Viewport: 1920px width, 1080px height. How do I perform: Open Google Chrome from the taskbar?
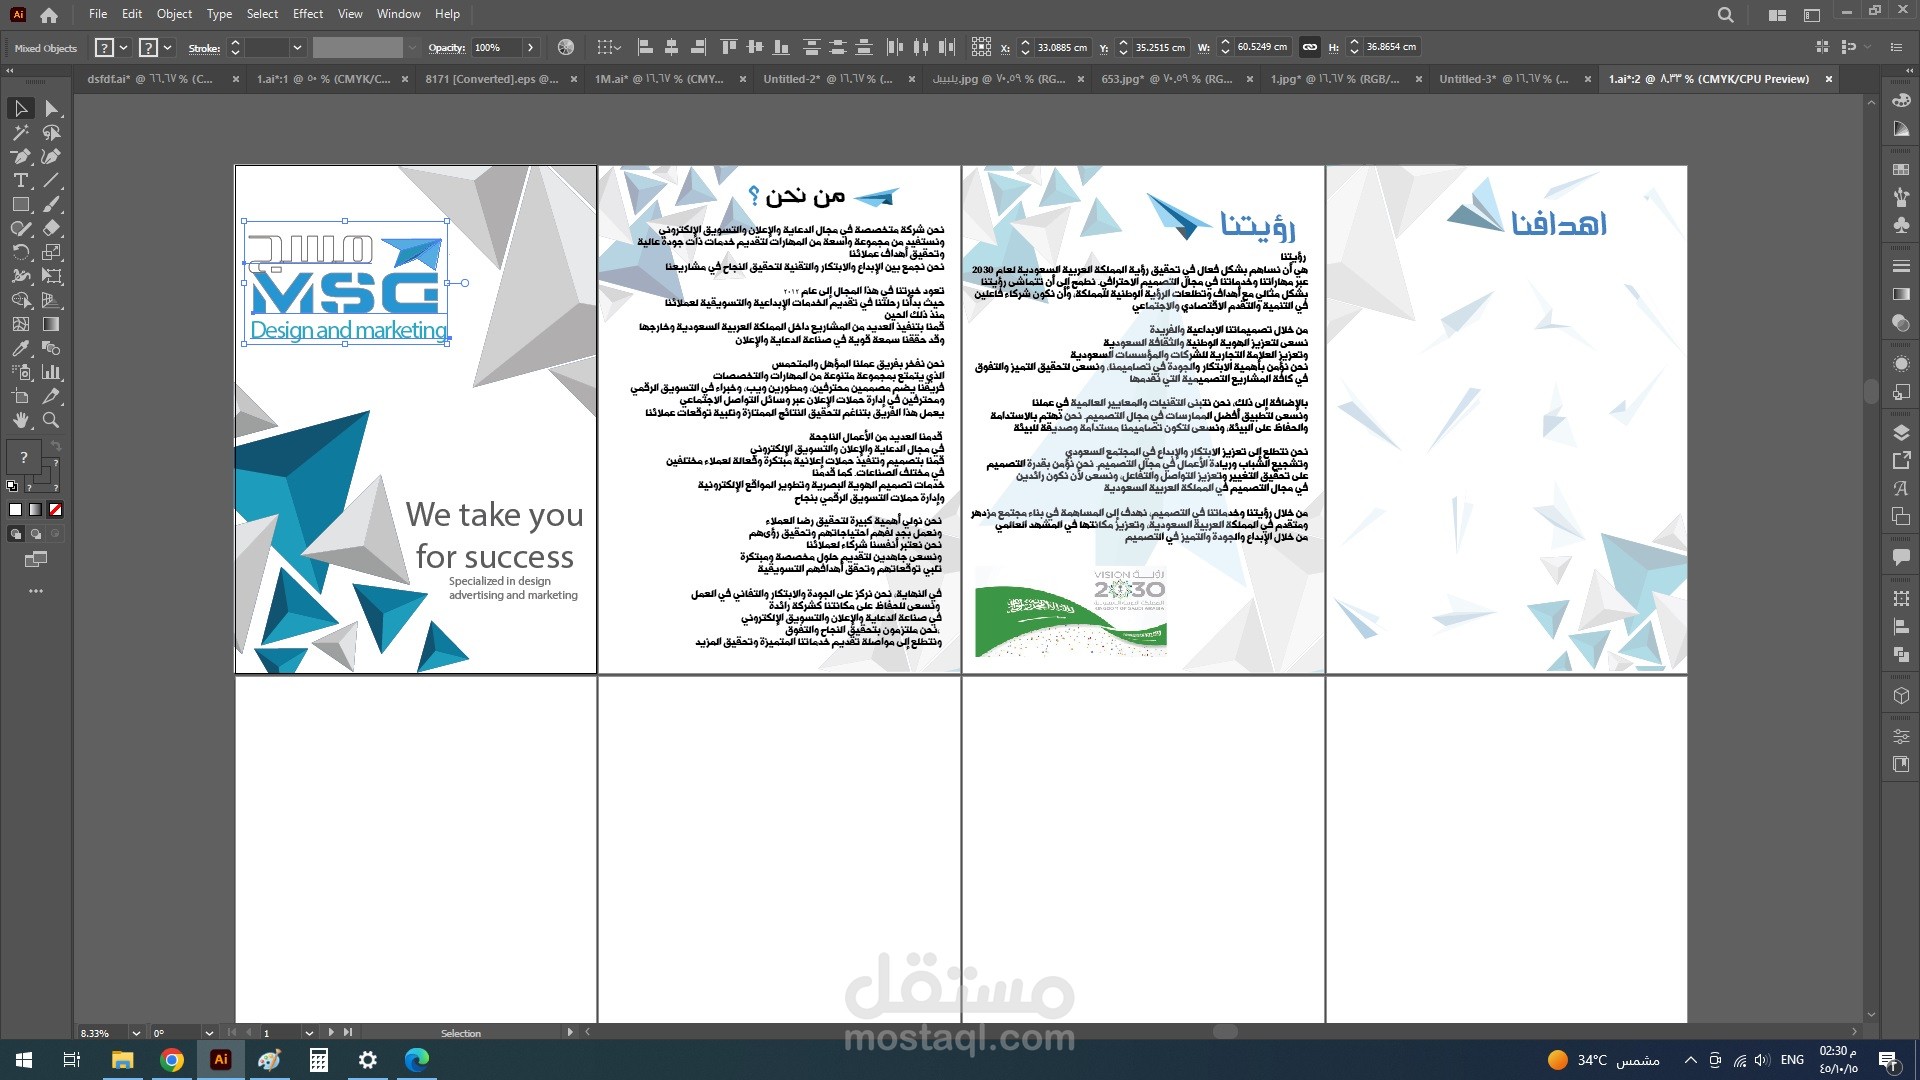pyautogui.click(x=172, y=1060)
